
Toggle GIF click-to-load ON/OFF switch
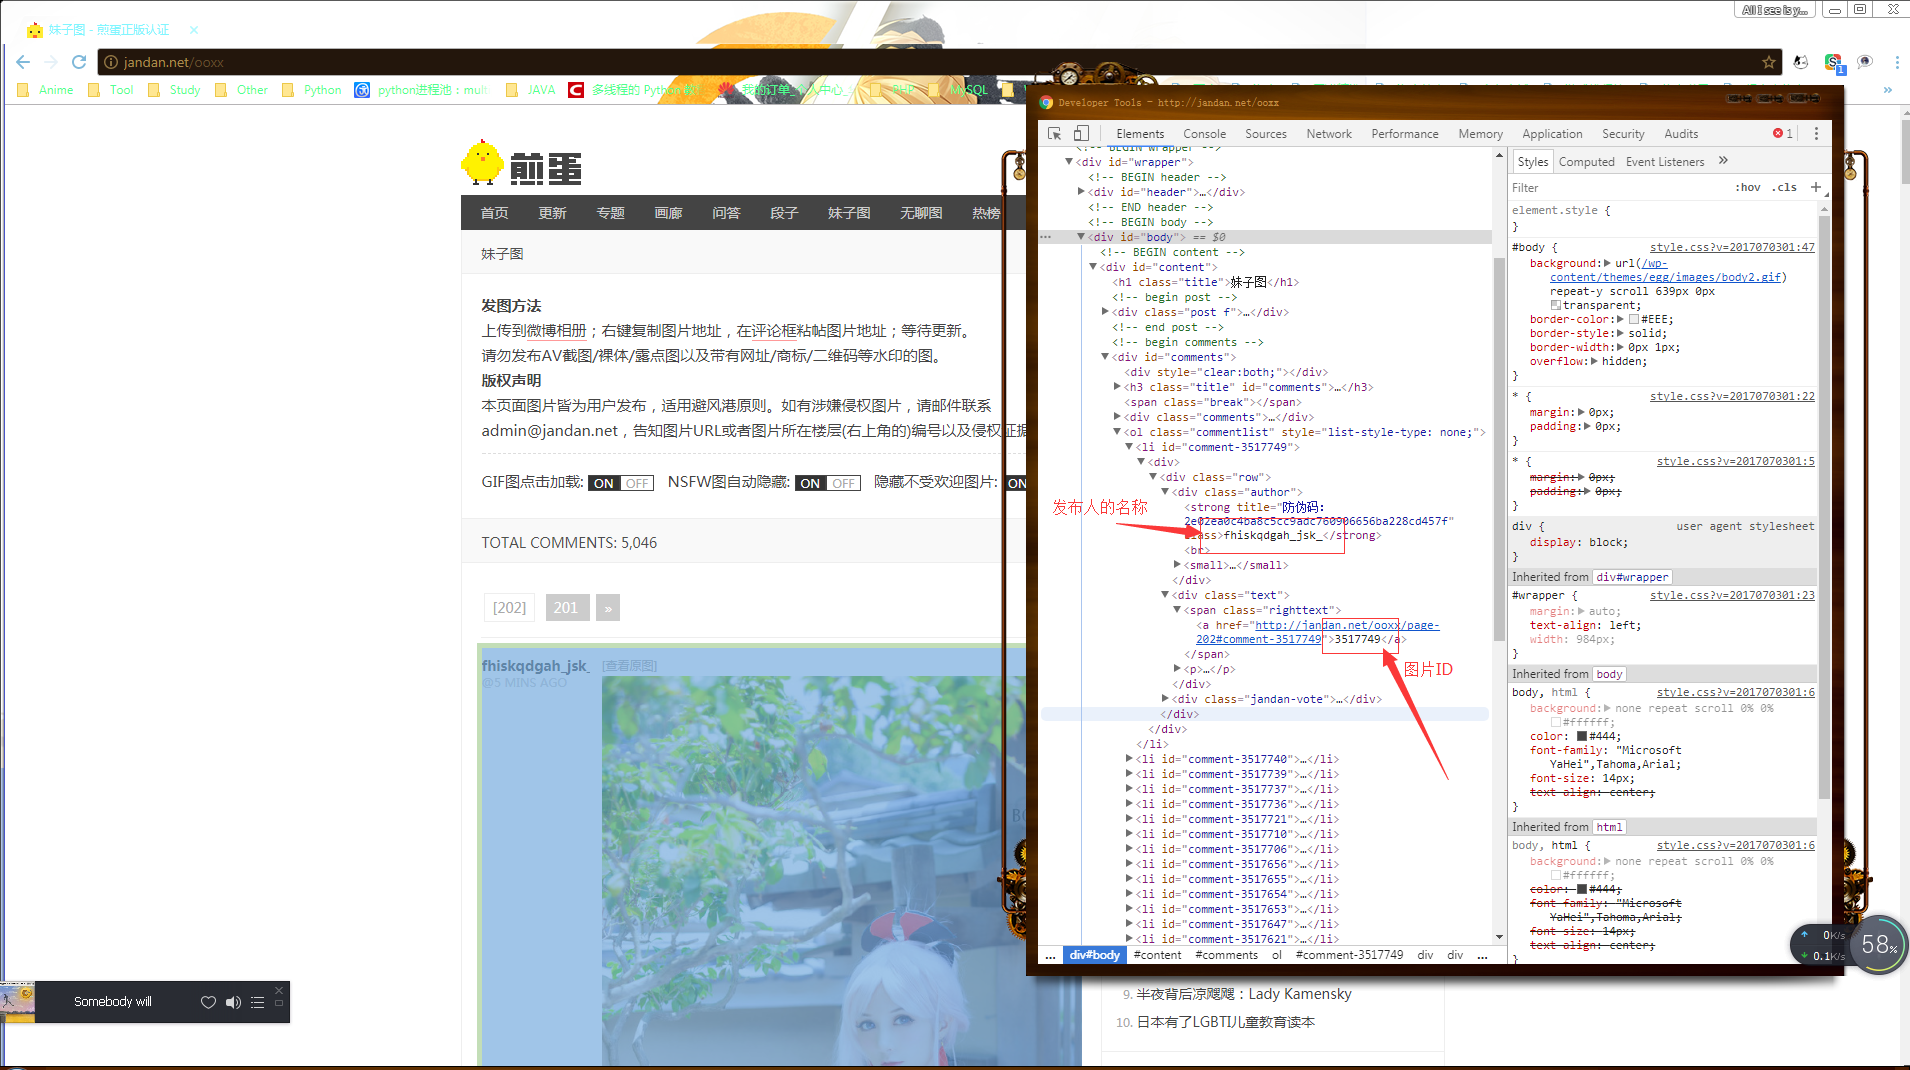coord(621,483)
